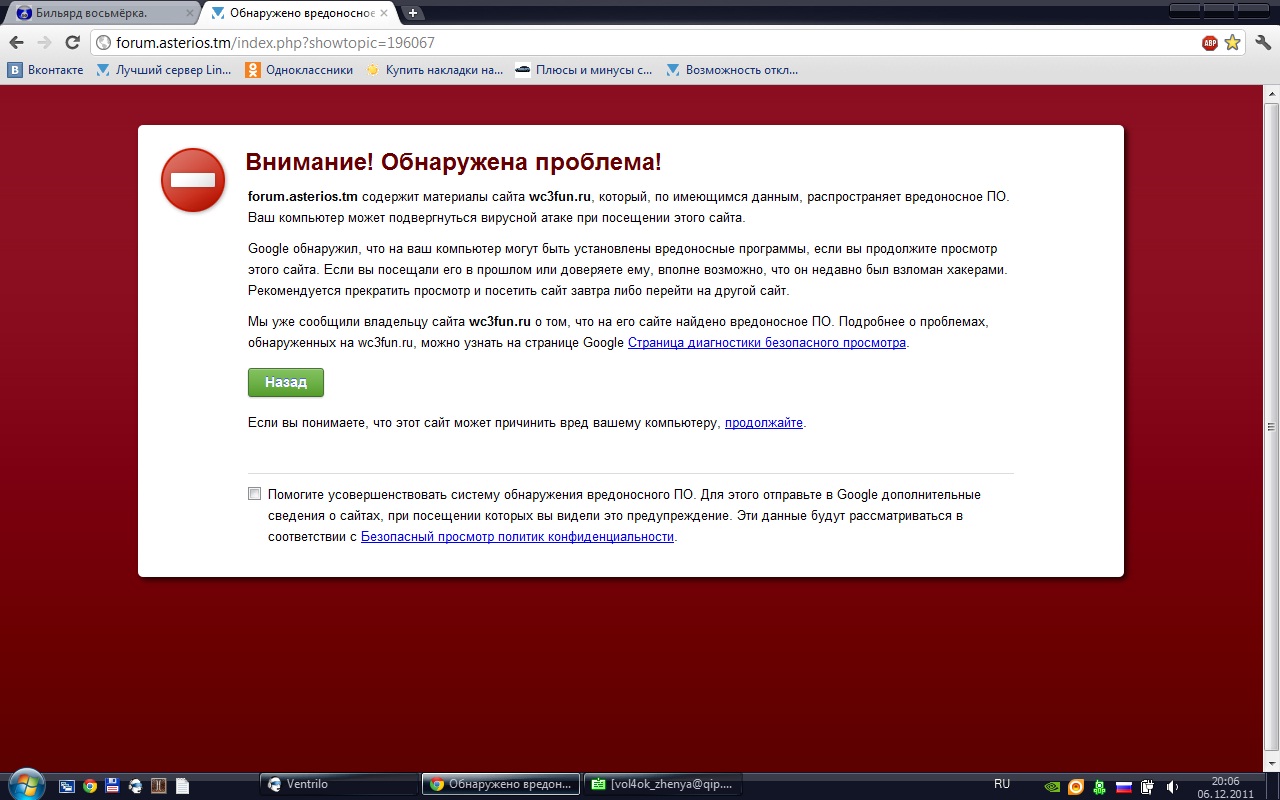Open the Лучший сервер Lin... bookmark
This screenshot has width=1280, height=800.
(164, 70)
